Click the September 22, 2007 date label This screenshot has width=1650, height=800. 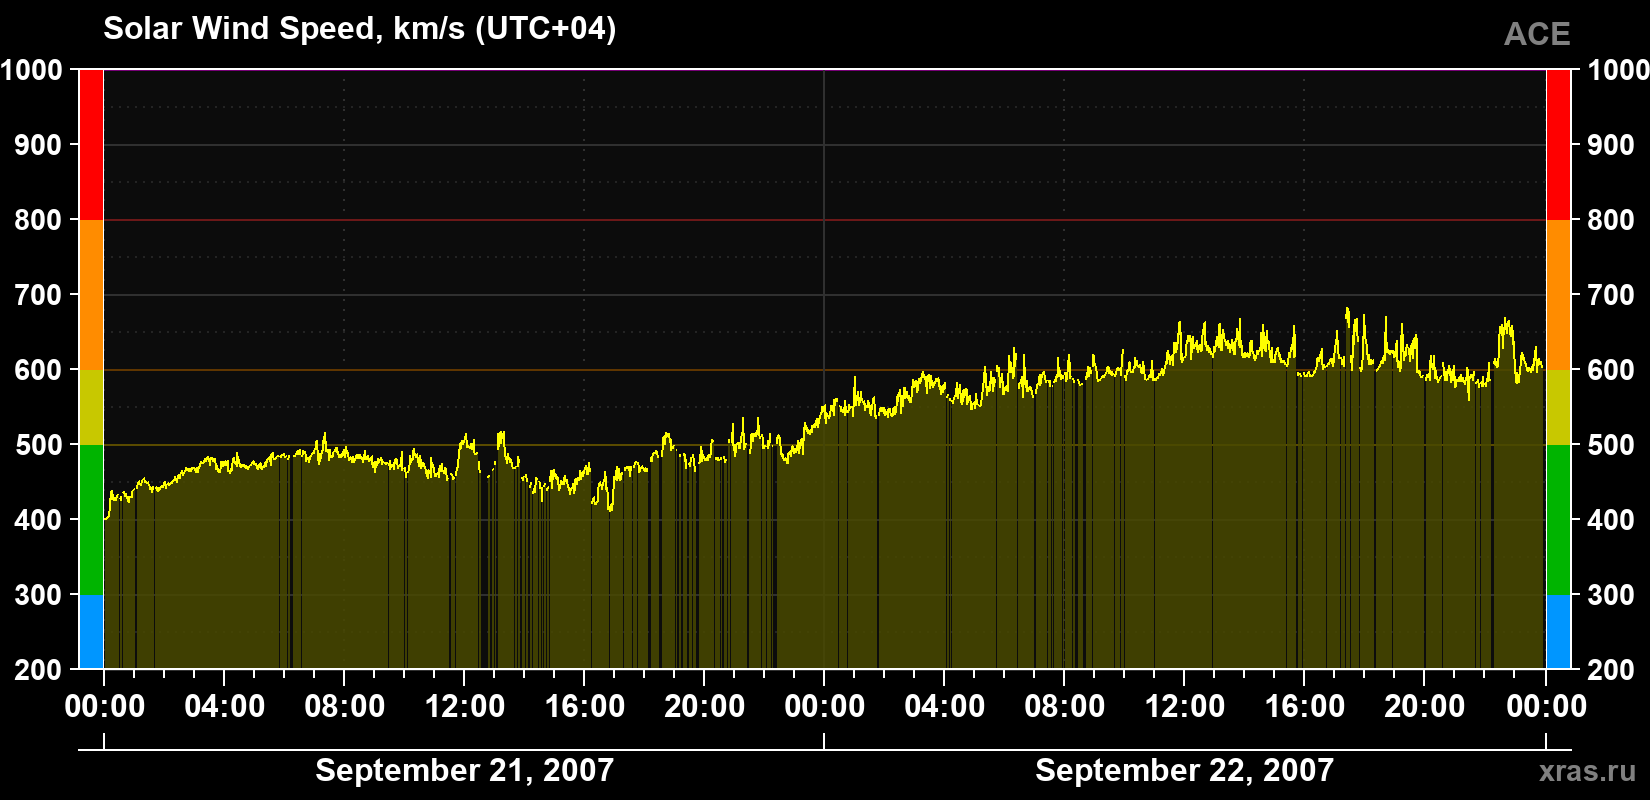pyautogui.click(x=1184, y=770)
